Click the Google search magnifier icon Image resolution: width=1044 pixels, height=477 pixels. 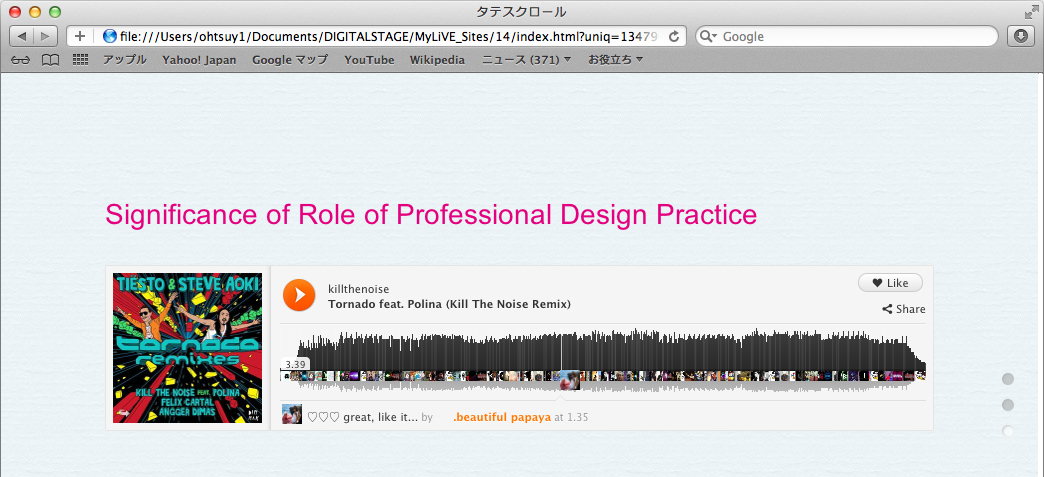tap(707, 37)
